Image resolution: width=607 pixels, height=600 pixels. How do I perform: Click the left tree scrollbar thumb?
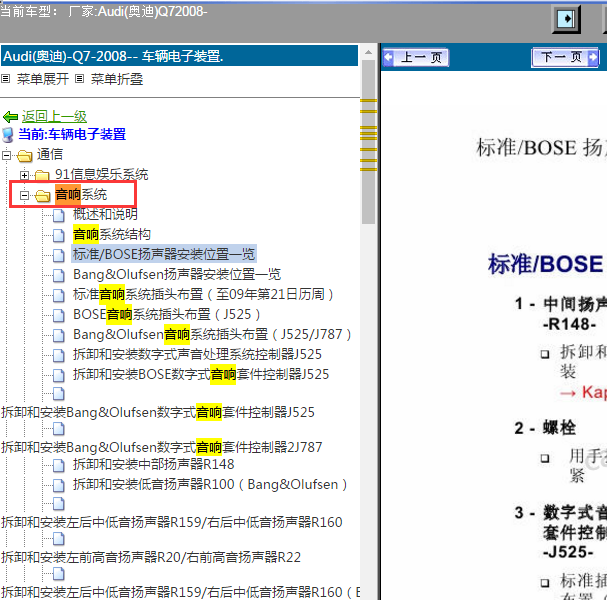pos(368,142)
